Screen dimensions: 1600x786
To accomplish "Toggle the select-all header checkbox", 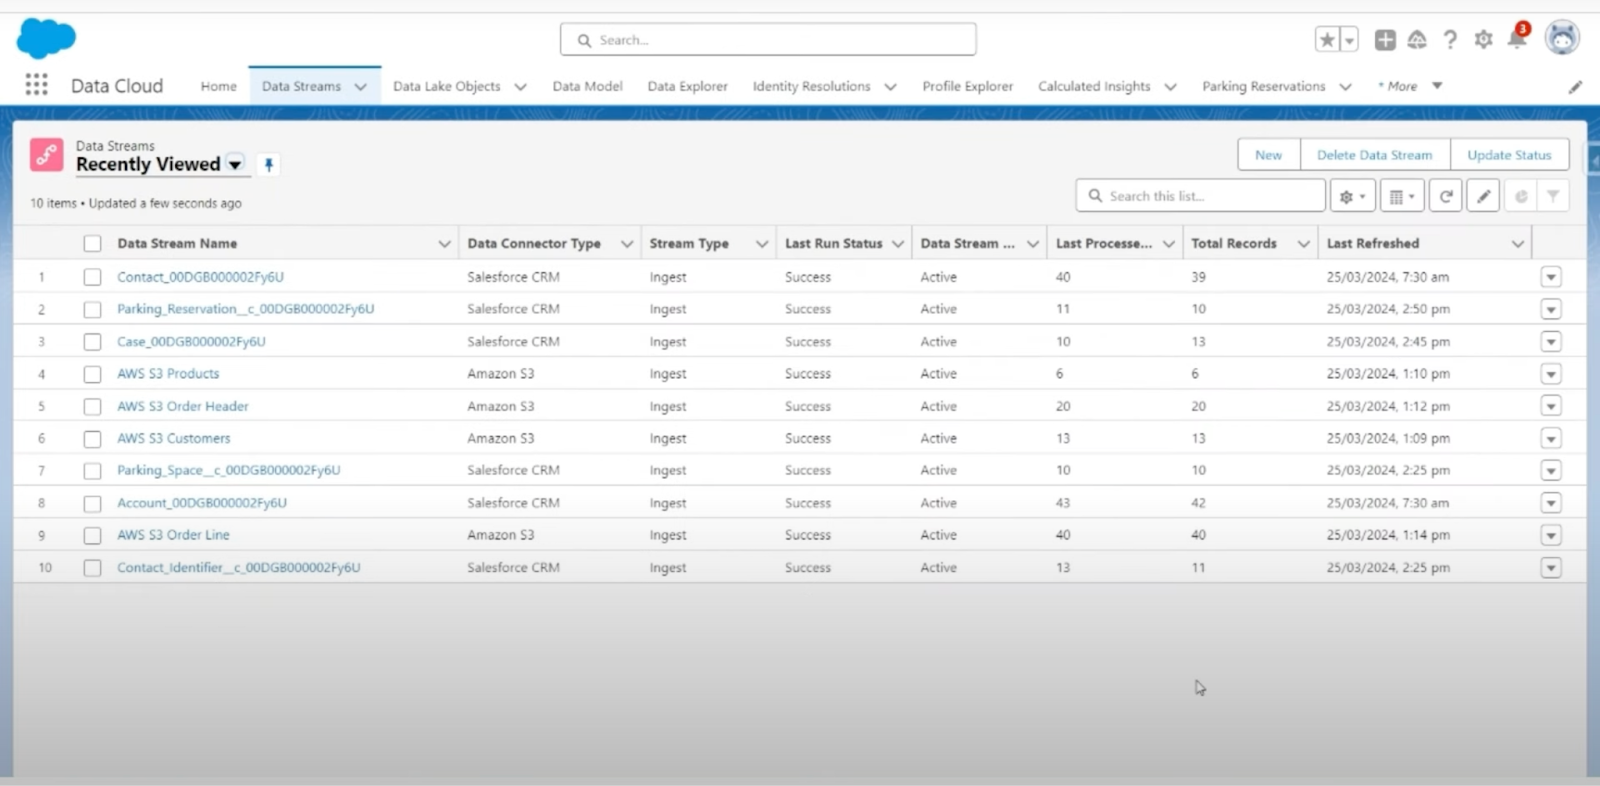I will pyautogui.click(x=92, y=243).
